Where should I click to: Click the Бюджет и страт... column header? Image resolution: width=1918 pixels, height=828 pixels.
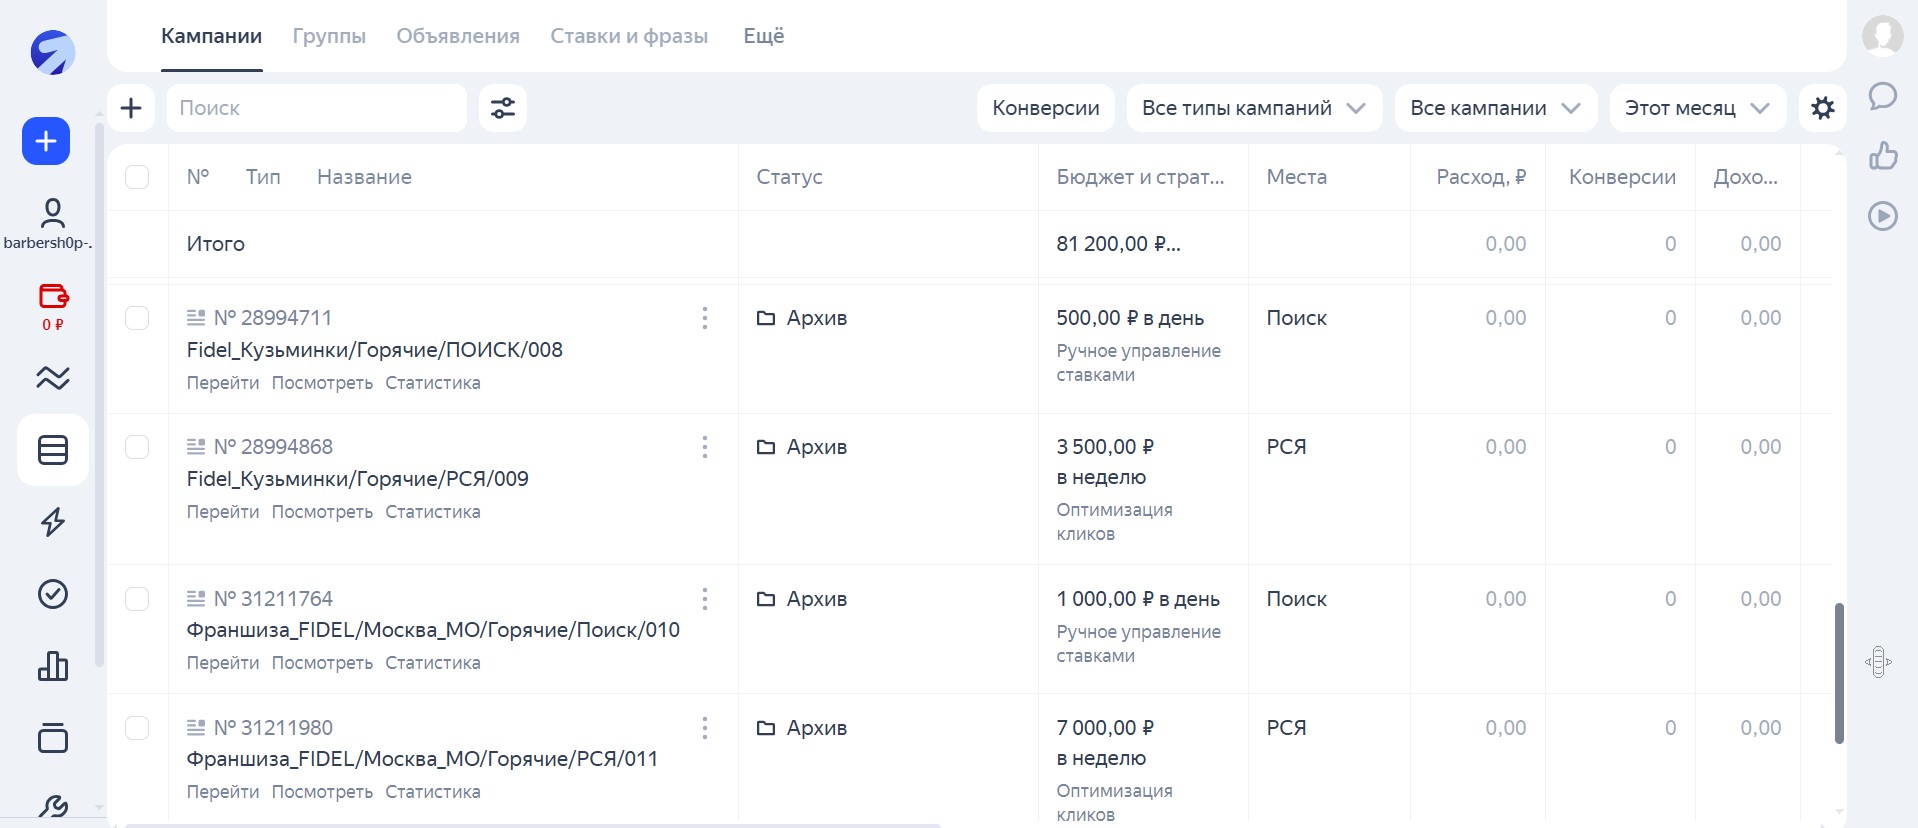pos(1140,177)
